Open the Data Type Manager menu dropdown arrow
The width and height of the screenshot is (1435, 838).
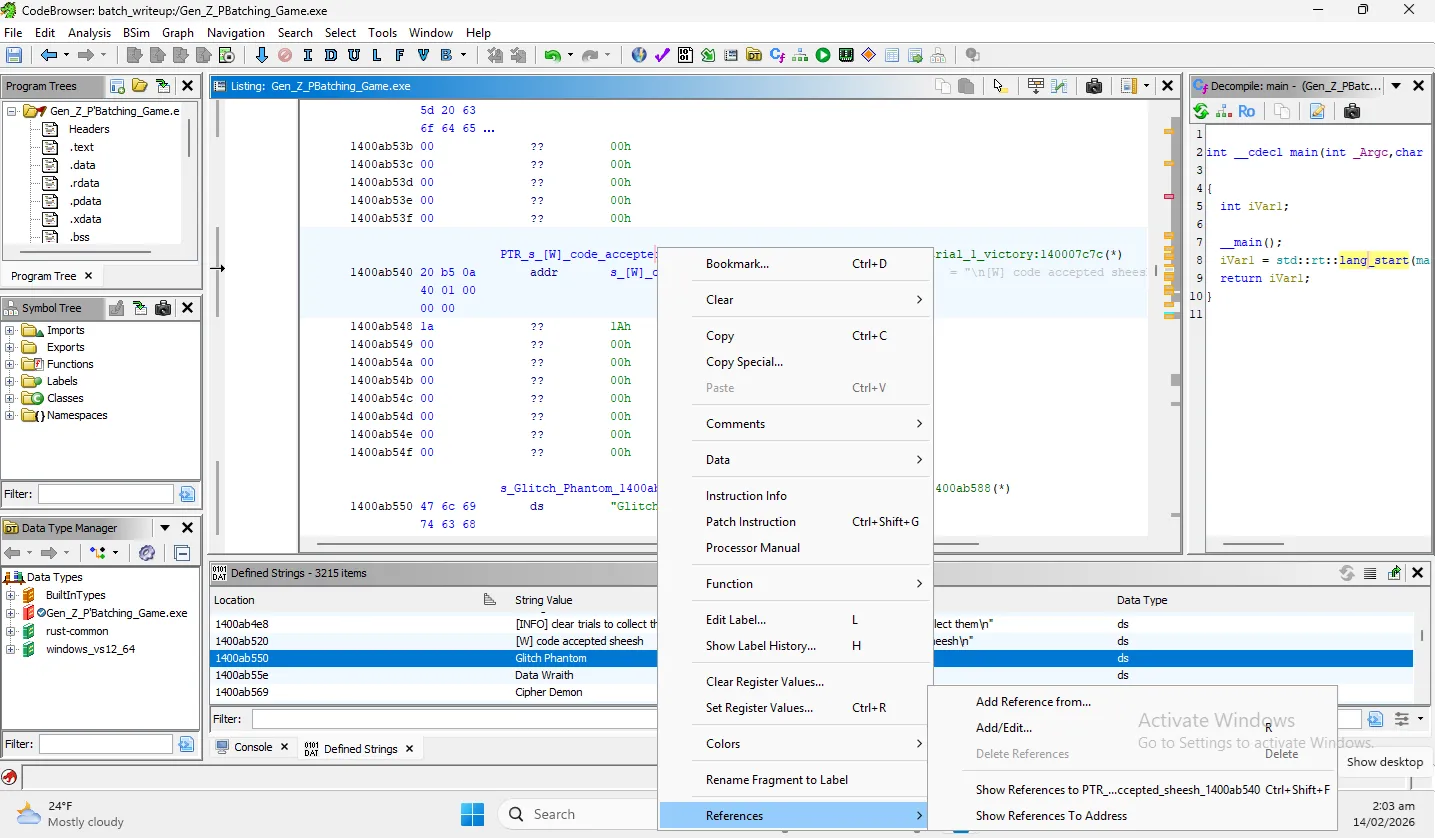(x=164, y=528)
